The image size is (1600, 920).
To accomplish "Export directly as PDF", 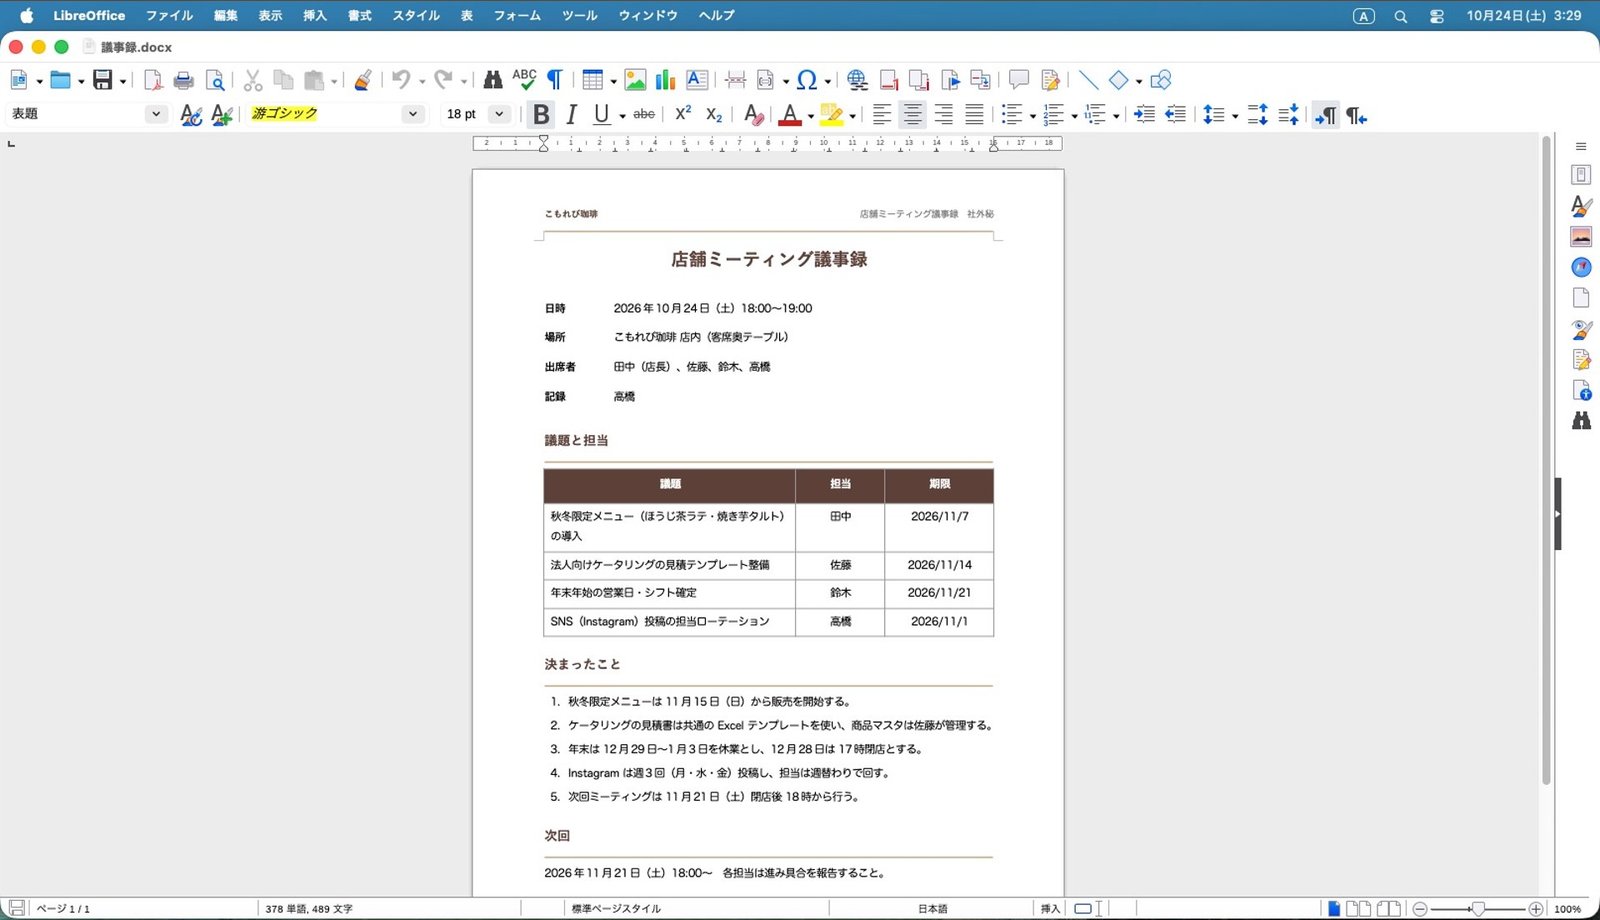I will click(153, 80).
